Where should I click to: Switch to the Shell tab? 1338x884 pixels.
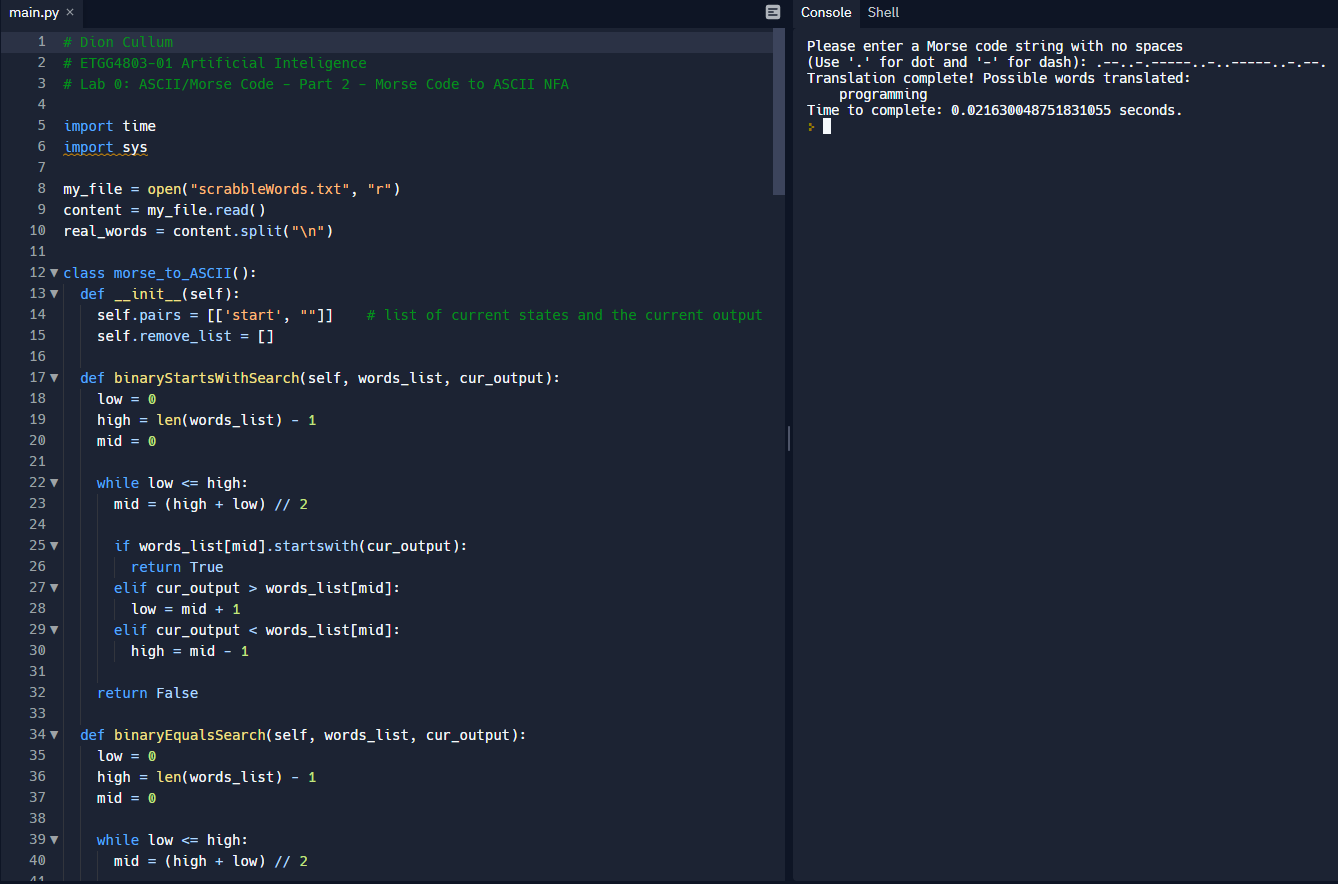click(883, 12)
